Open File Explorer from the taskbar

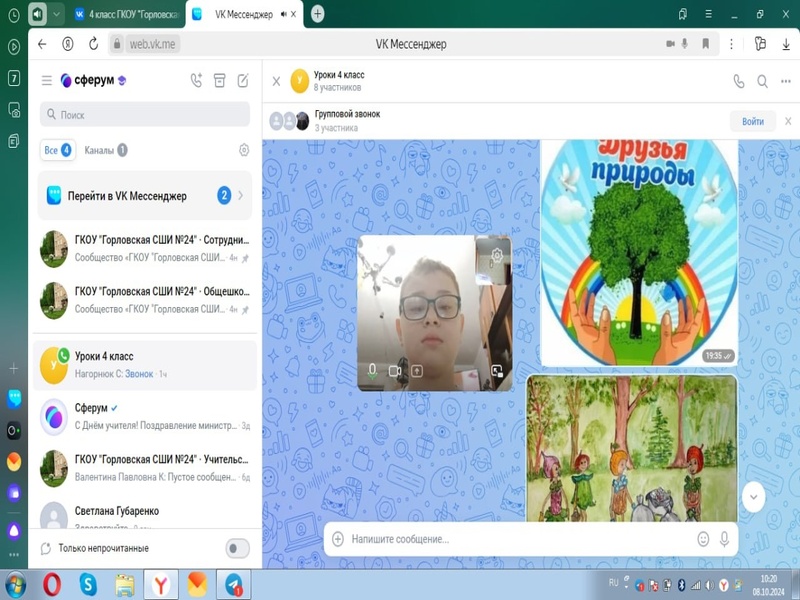click(124, 585)
